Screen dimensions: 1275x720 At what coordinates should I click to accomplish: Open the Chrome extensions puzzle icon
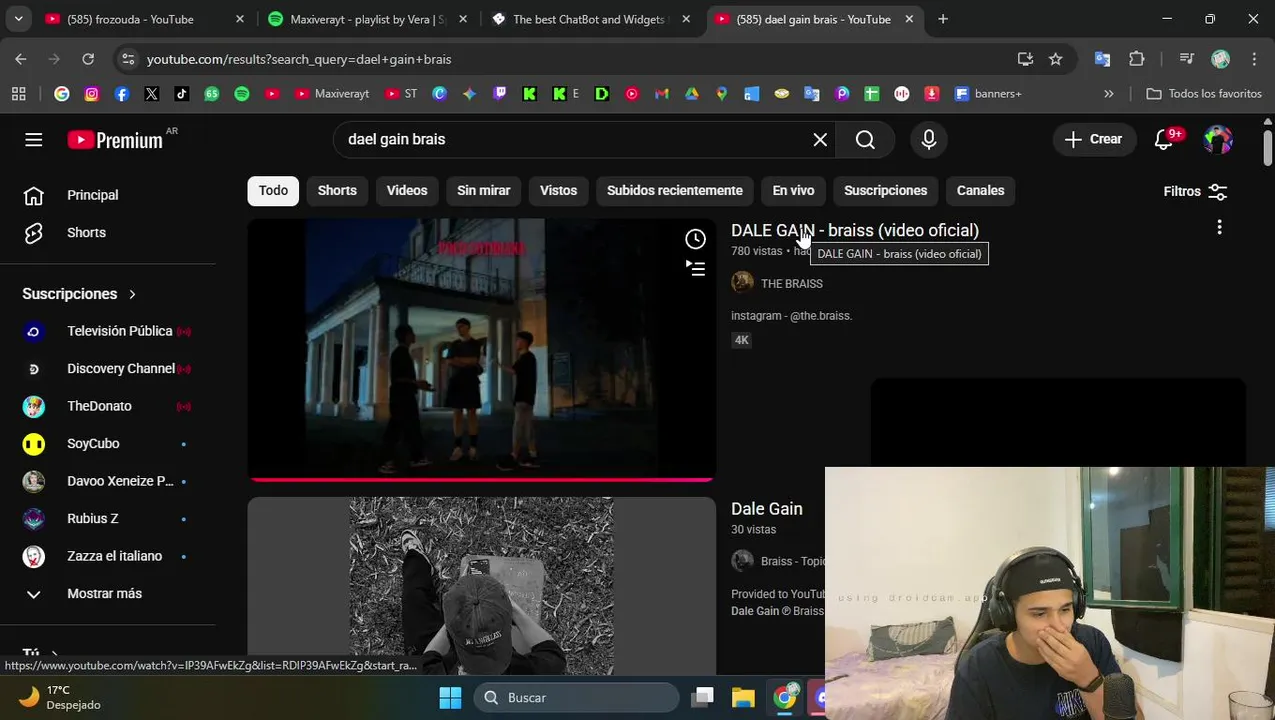pos(1137,59)
